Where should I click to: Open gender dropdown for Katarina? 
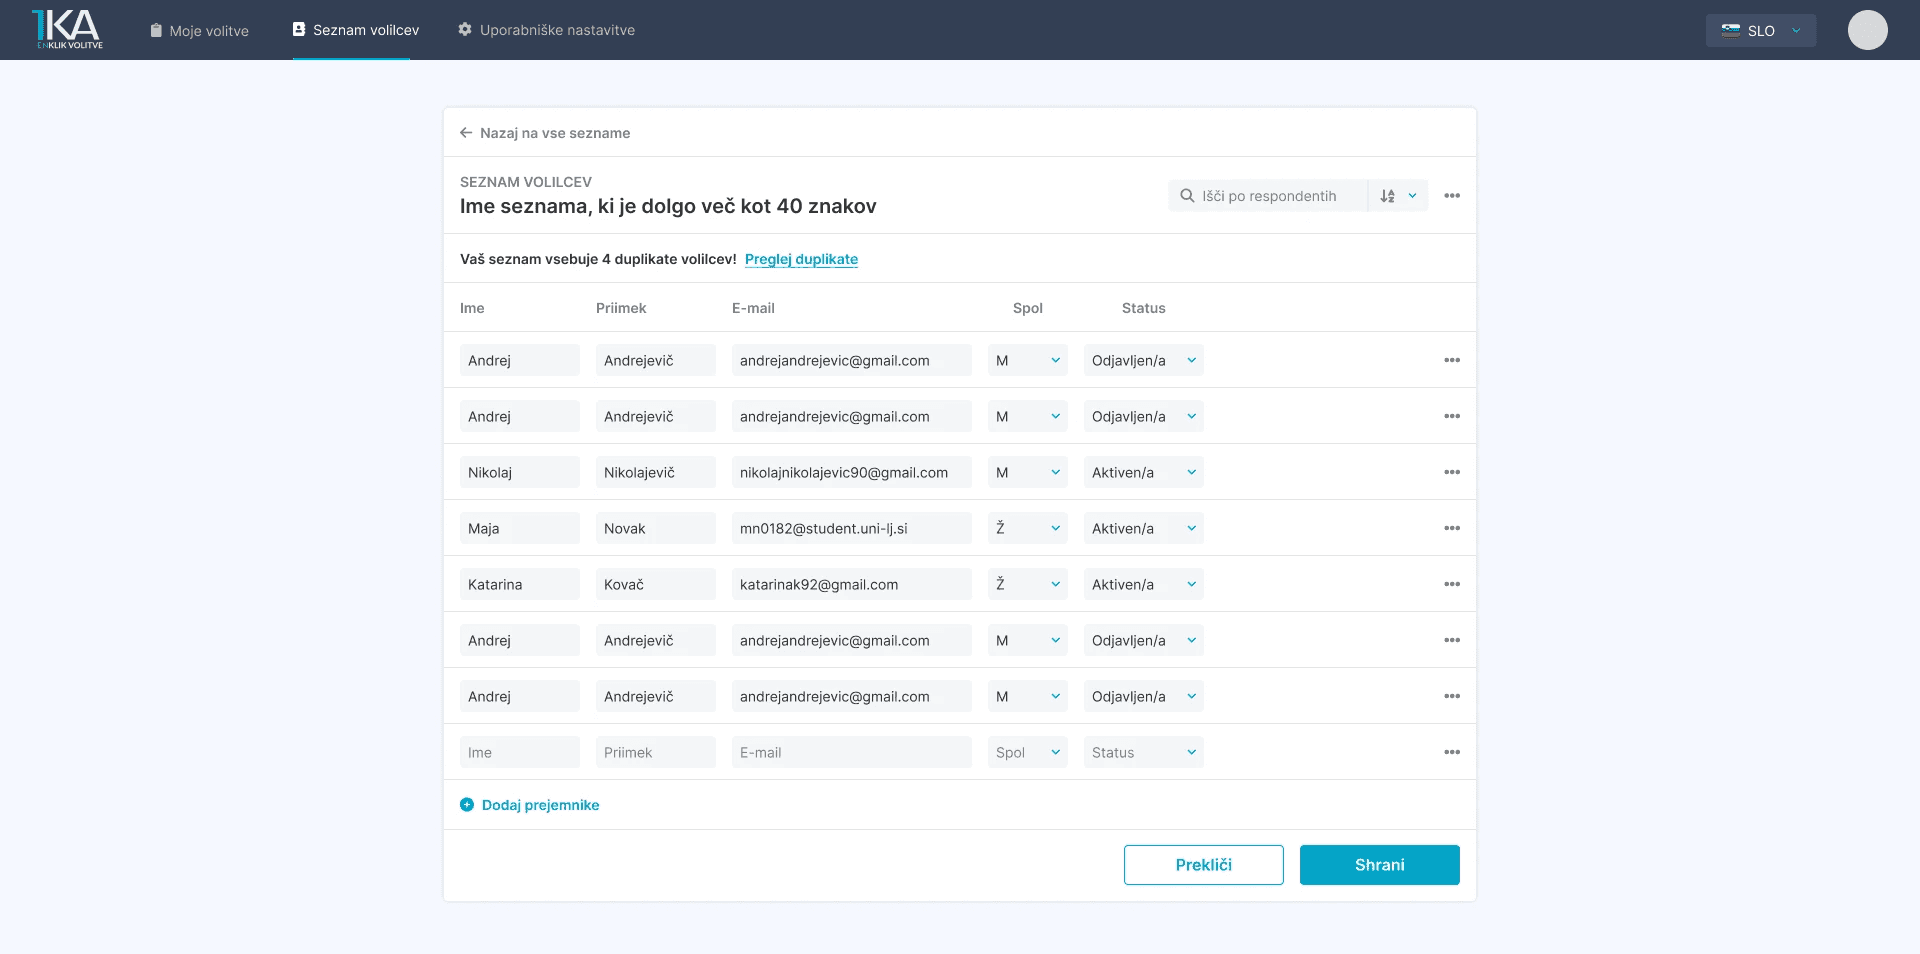1028,584
